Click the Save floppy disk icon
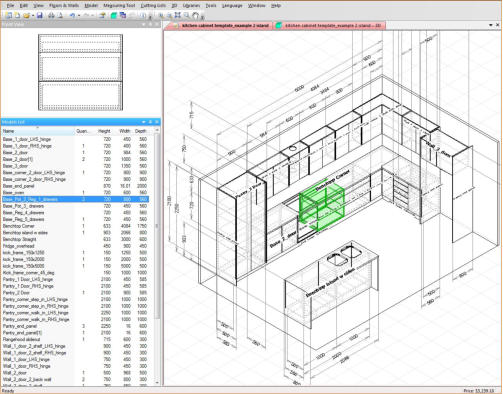The image size is (503, 394). [x=40, y=15]
